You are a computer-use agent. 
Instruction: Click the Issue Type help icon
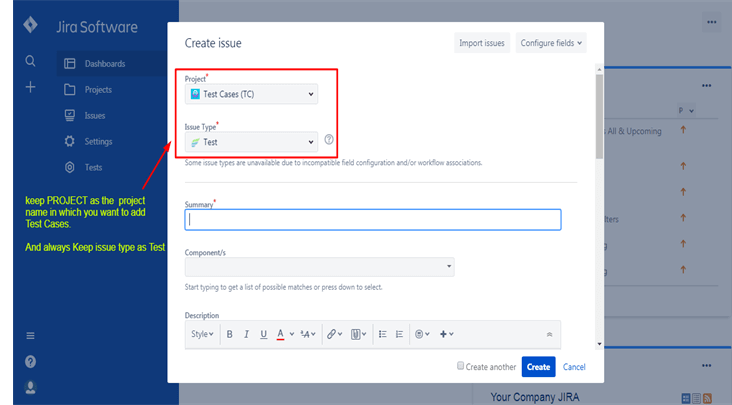pos(329,141)
